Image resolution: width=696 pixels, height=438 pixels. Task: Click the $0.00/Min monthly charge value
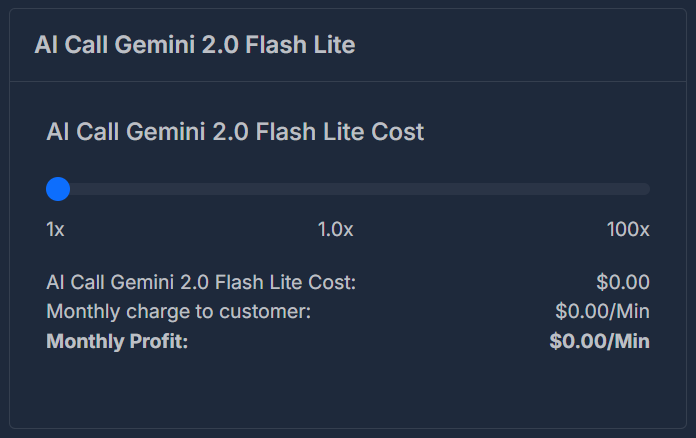(x=602, y=312)
